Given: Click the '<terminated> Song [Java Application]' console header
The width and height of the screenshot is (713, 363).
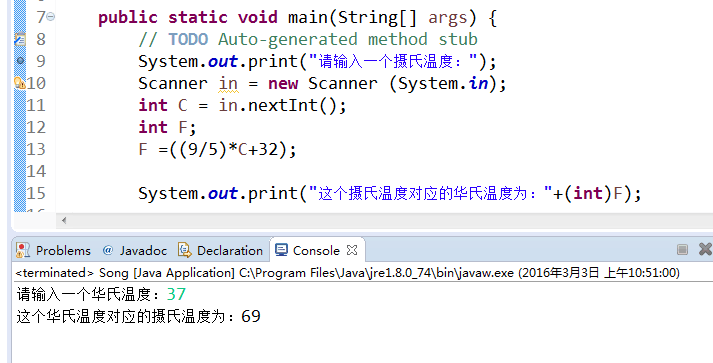Looking at the screenshot, I should (x=125, y=273).
